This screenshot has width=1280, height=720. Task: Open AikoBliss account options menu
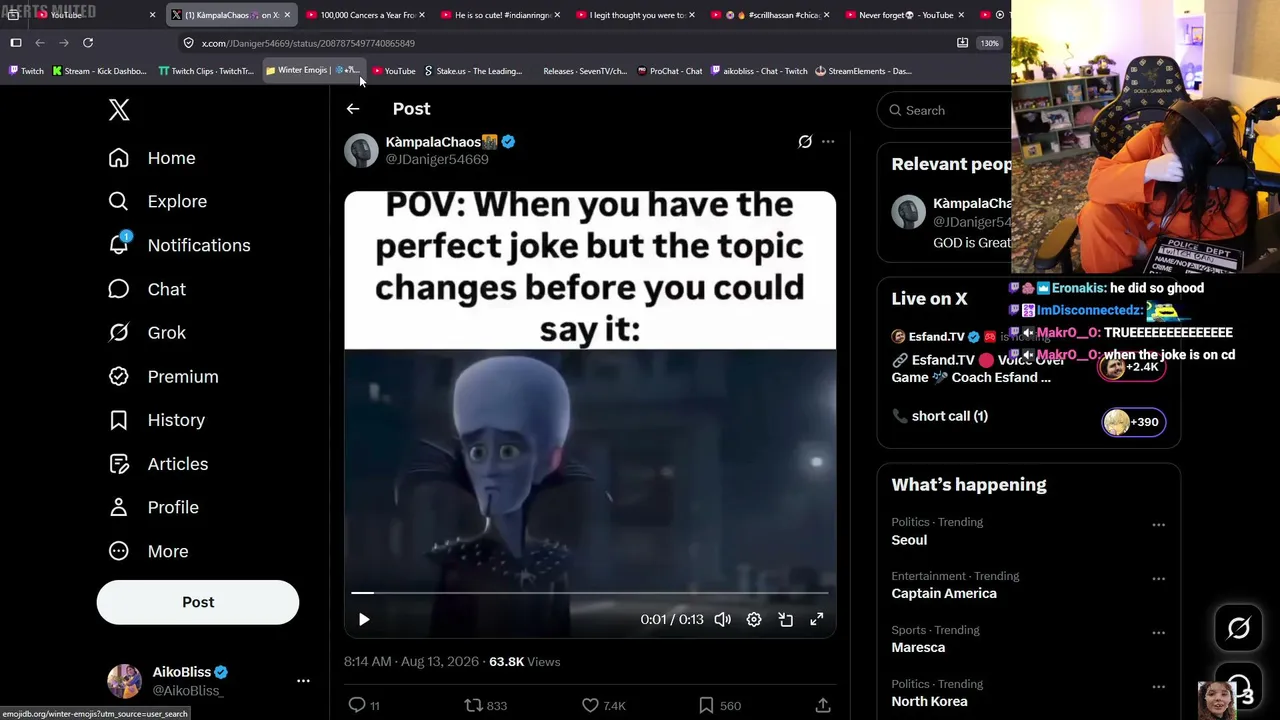(x=303, y=681)
